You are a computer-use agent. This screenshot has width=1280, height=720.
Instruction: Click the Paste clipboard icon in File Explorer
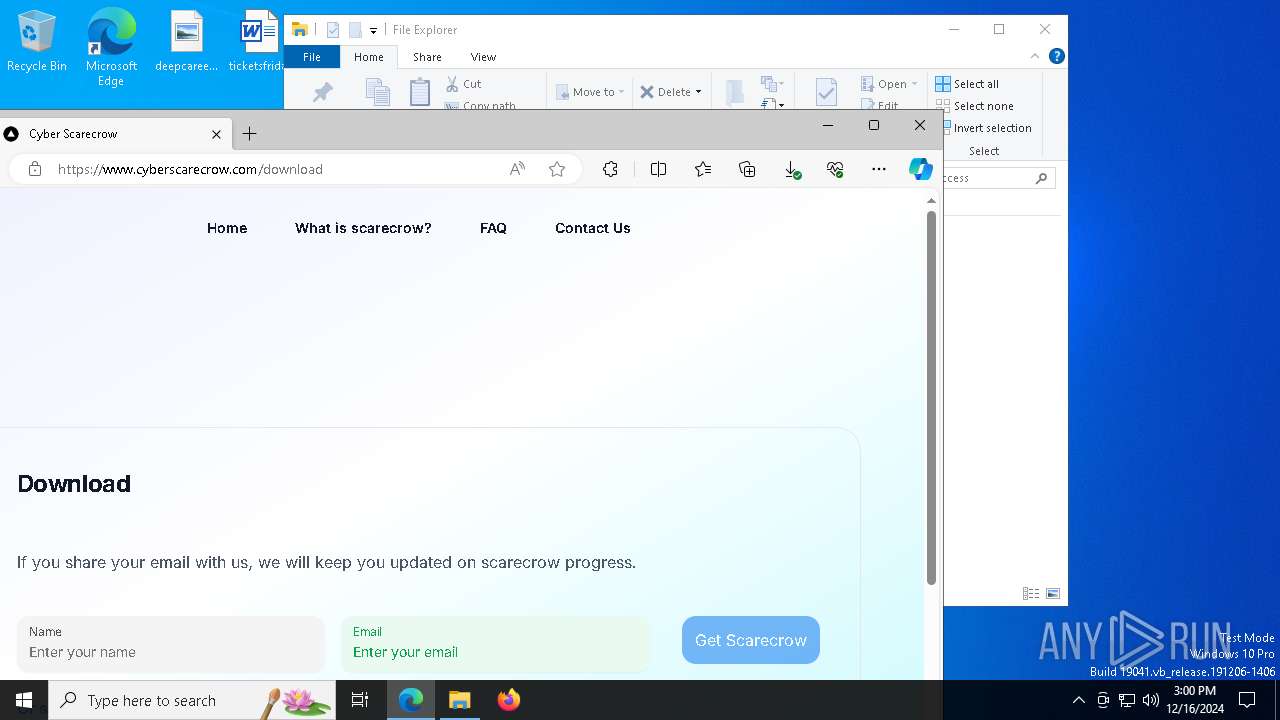coord(420,92)
